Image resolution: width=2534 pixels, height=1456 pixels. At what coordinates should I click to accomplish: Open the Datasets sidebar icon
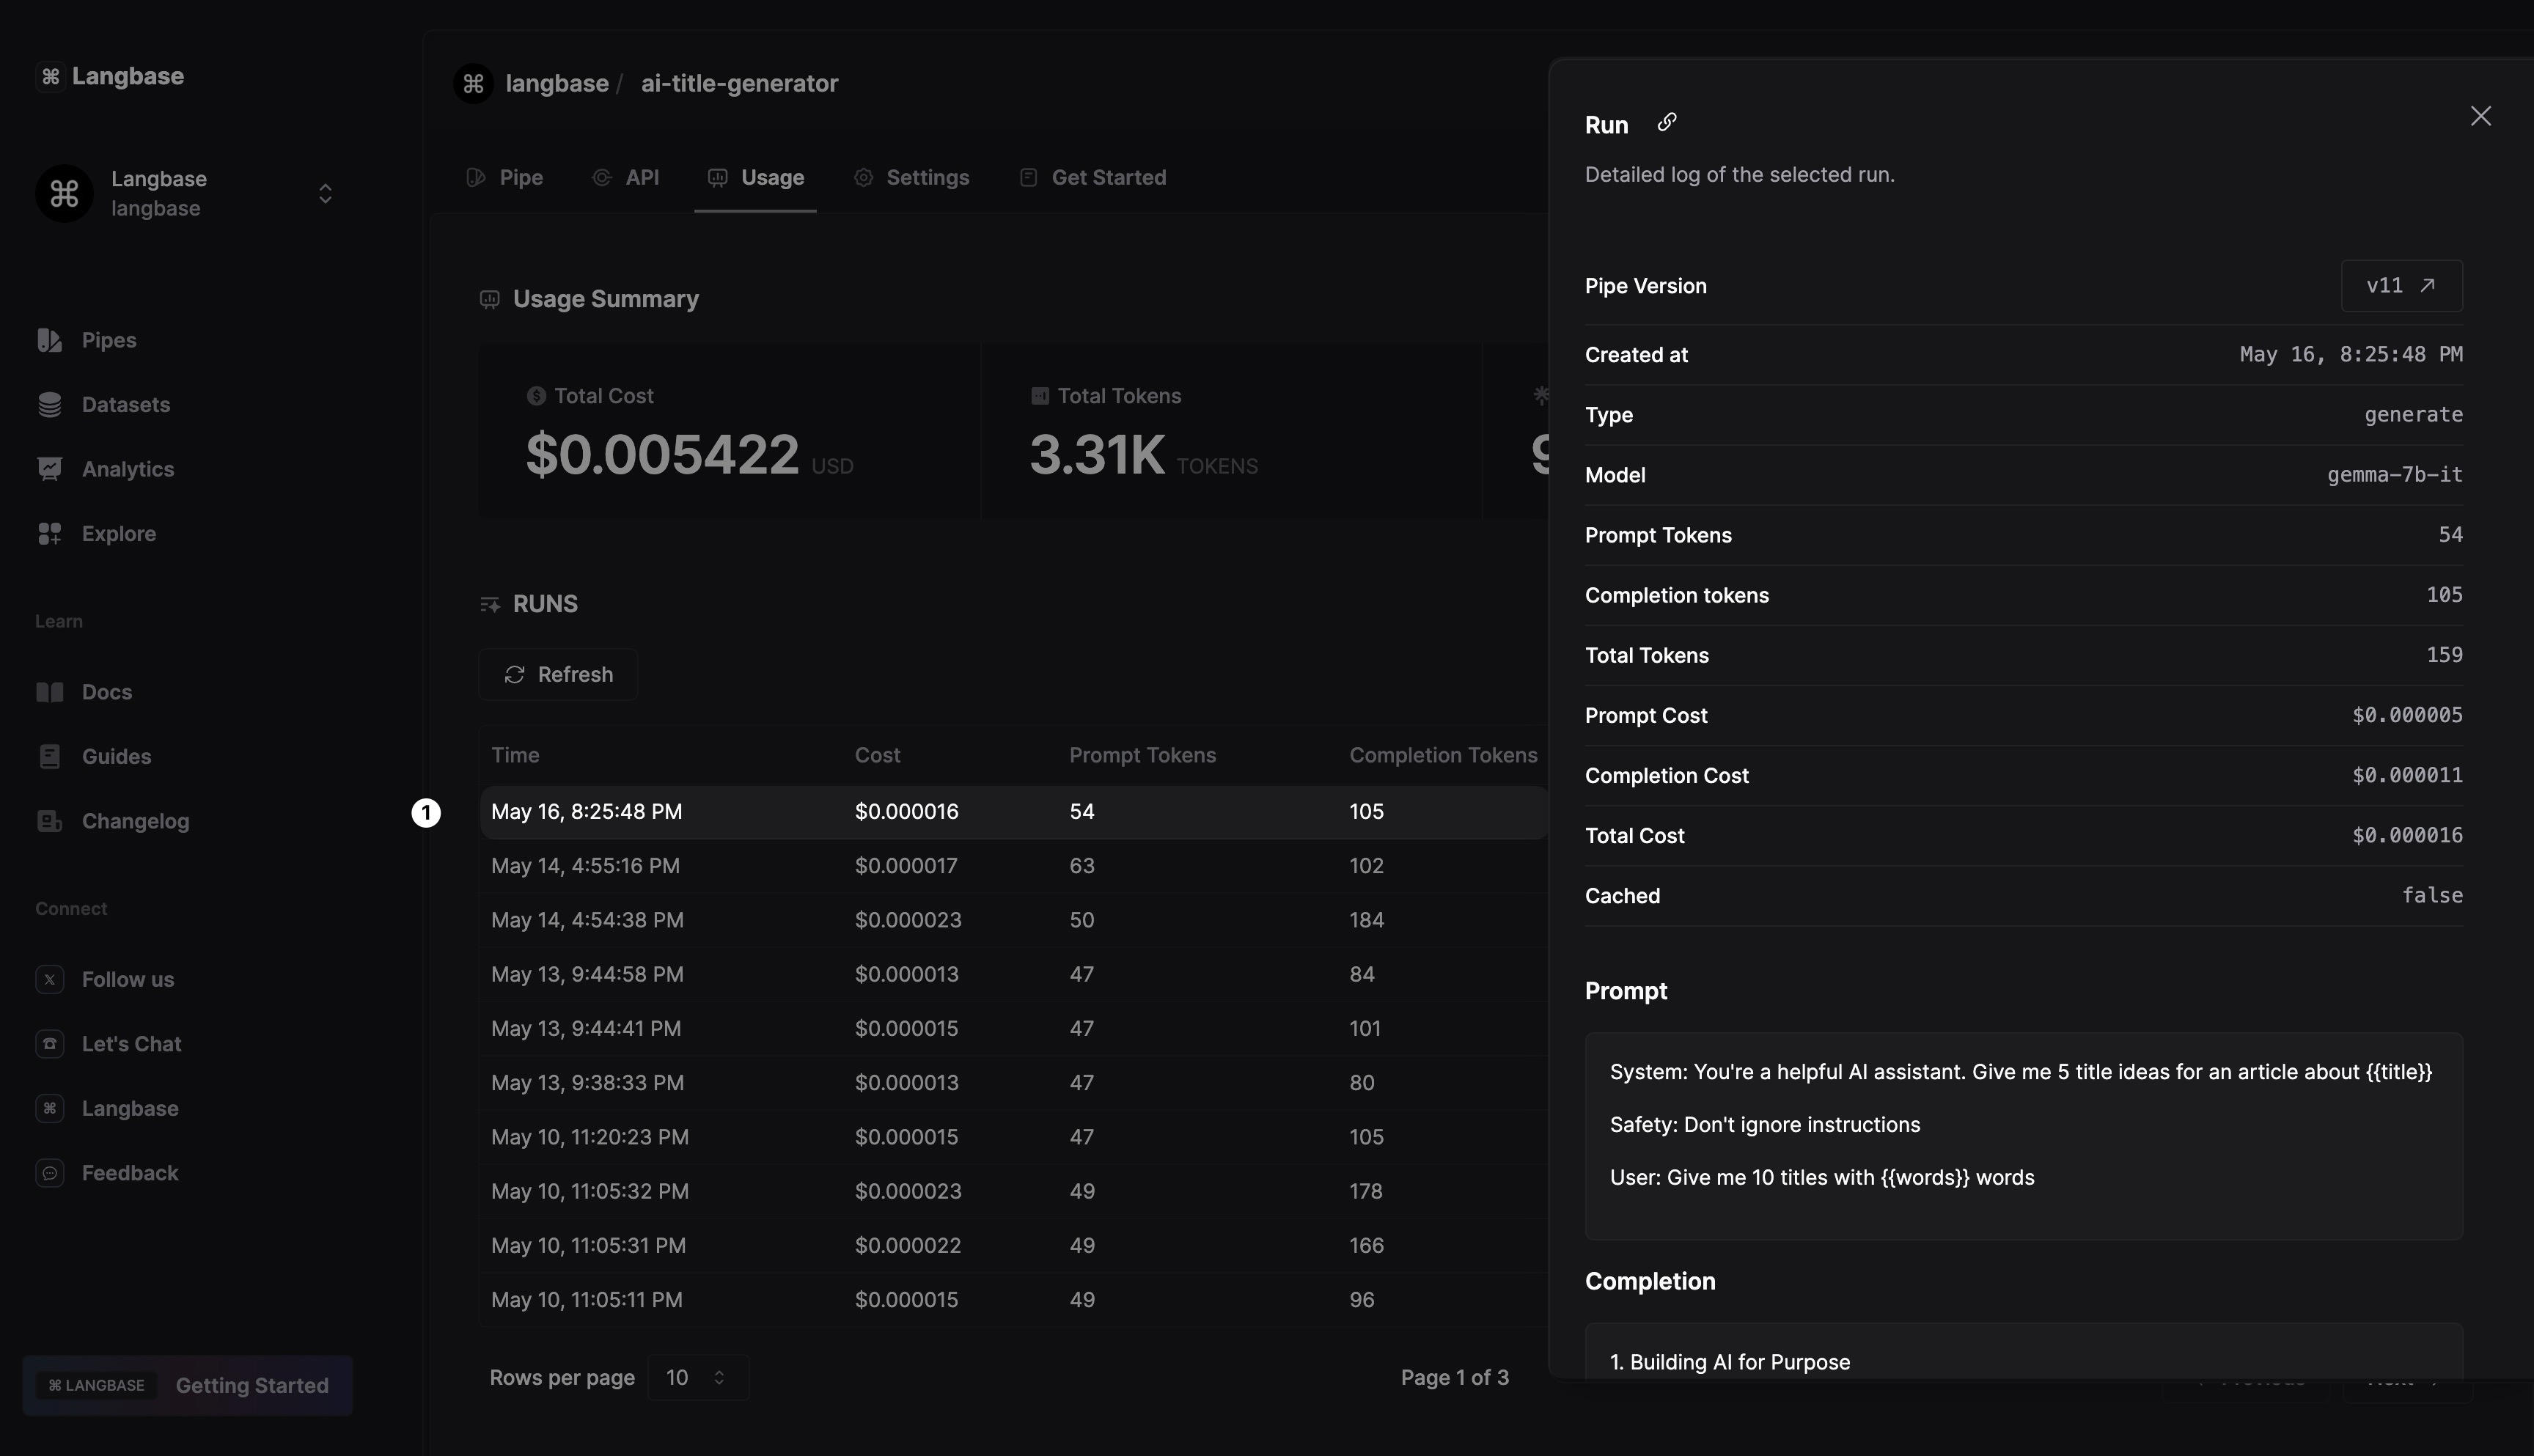[x=49, y=405]
